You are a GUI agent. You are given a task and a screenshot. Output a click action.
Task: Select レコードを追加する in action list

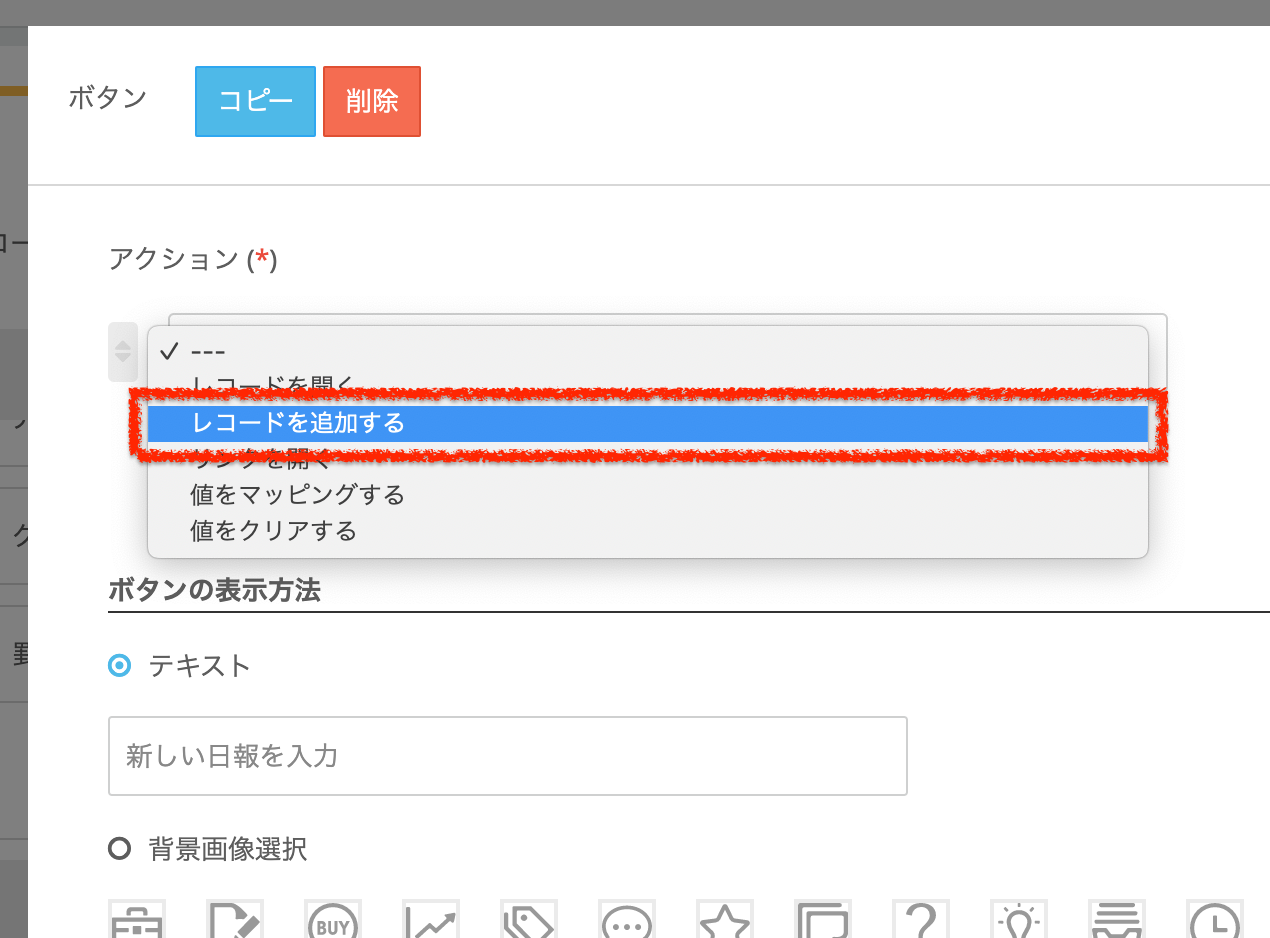(648, 423)
